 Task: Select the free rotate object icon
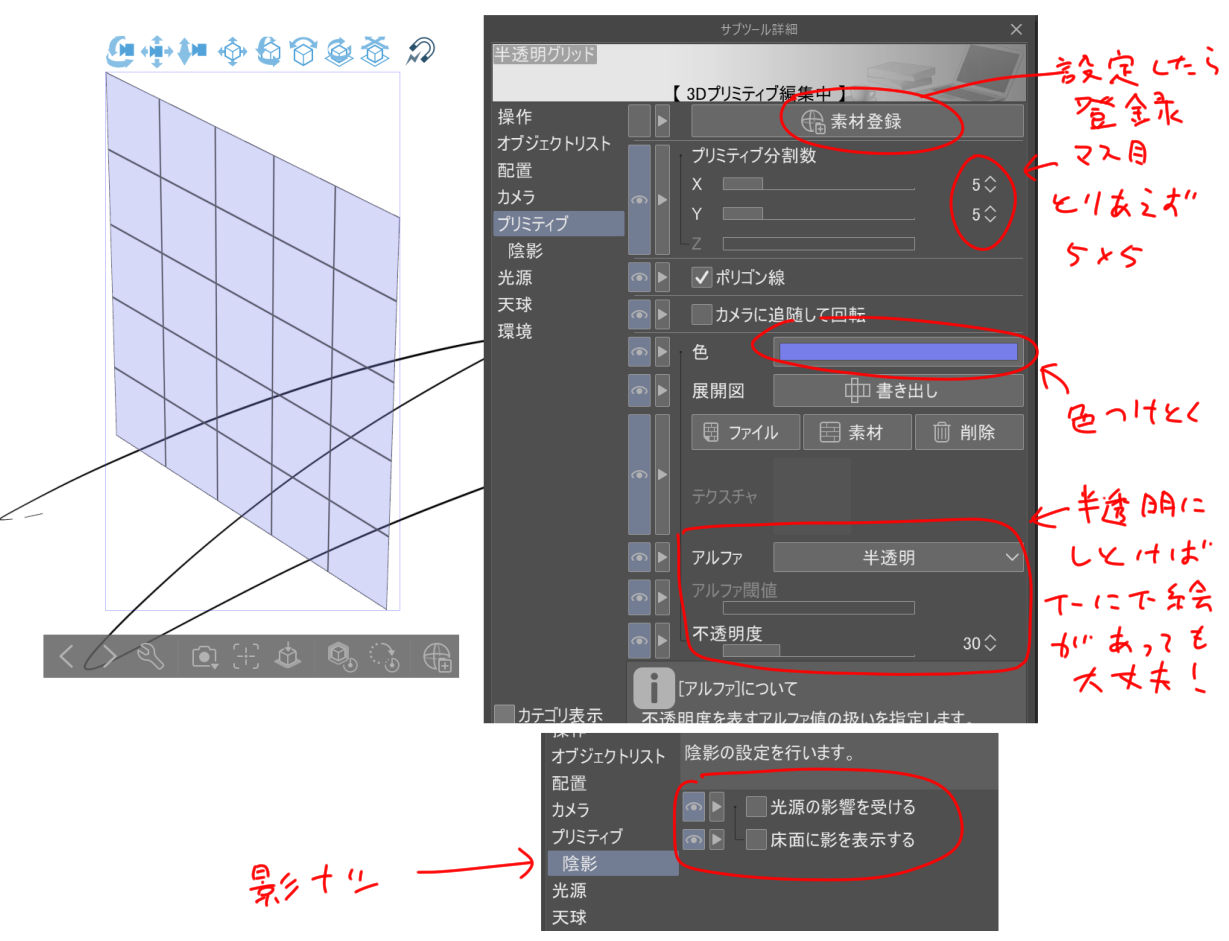click(269, 50)
